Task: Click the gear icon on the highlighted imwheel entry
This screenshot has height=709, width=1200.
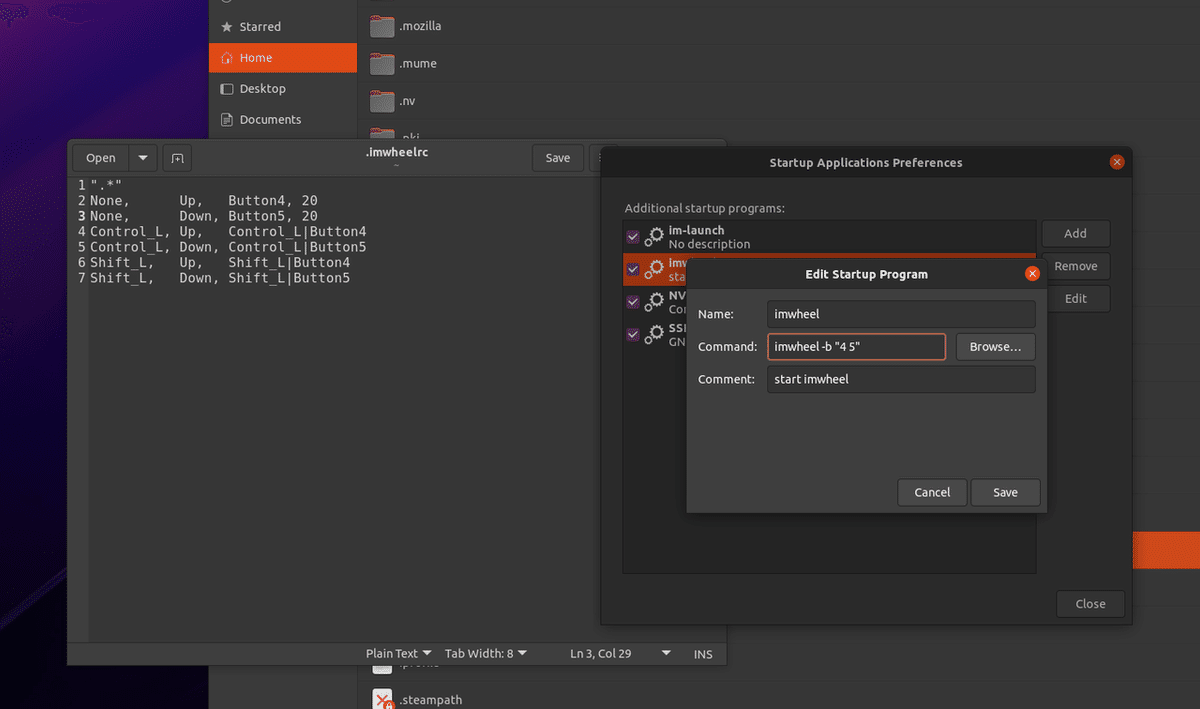Action: pyautogui.click(x=654, y=269)
